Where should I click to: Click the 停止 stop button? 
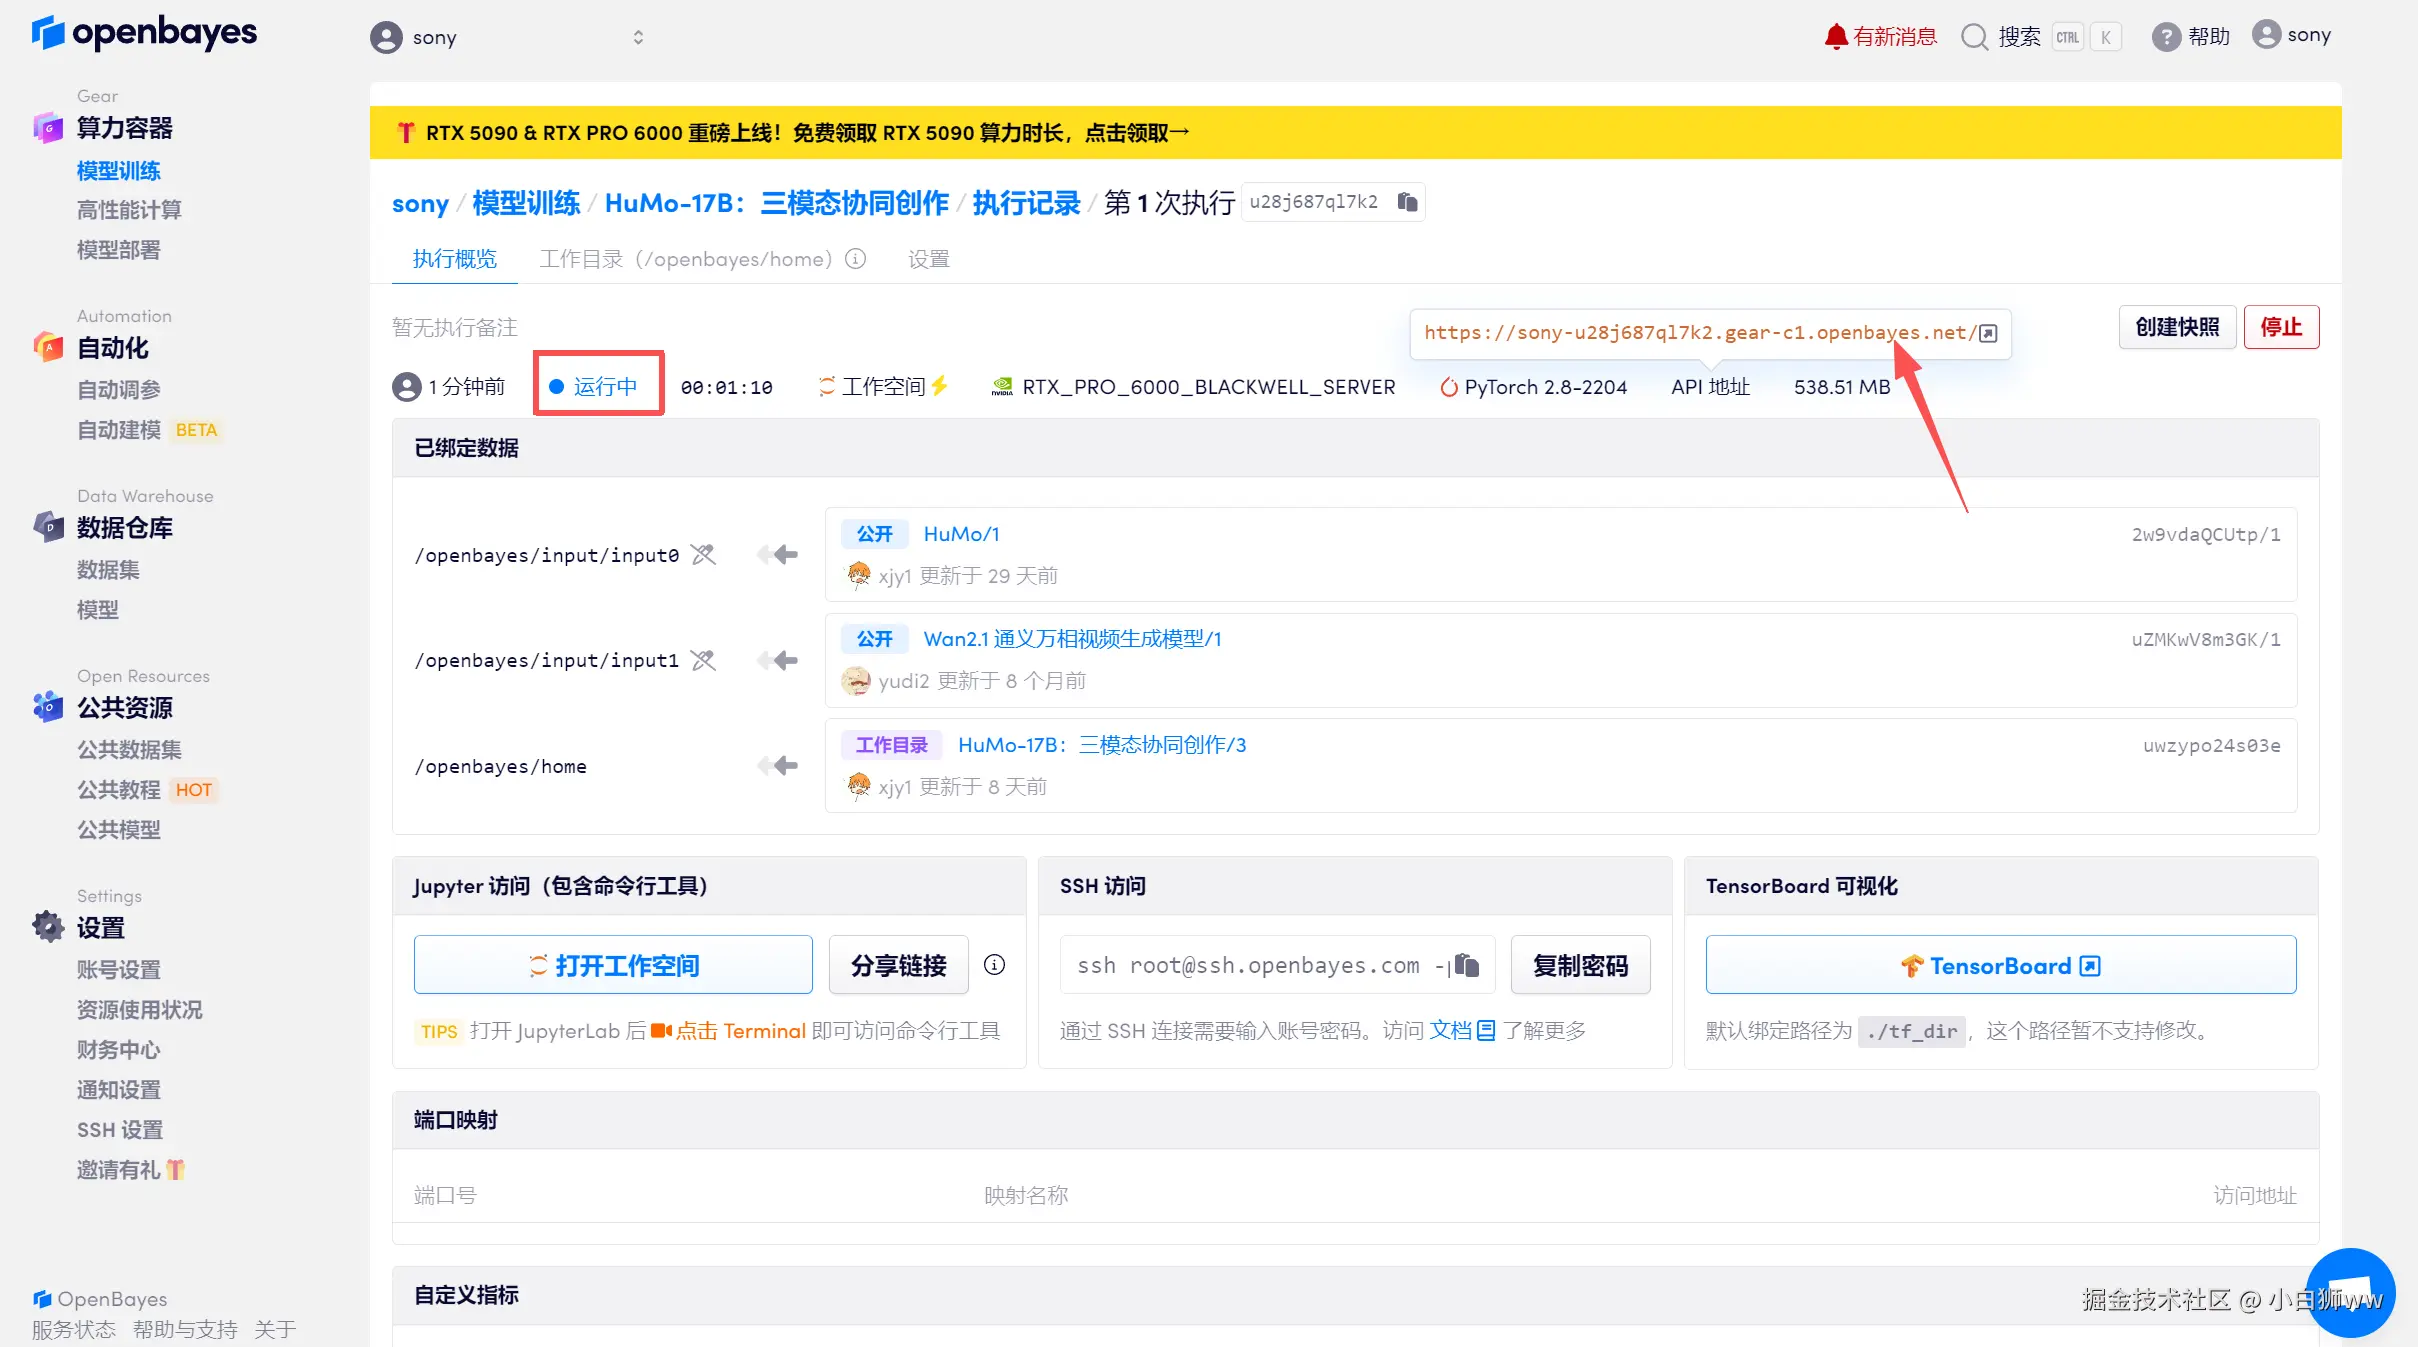2280,327
